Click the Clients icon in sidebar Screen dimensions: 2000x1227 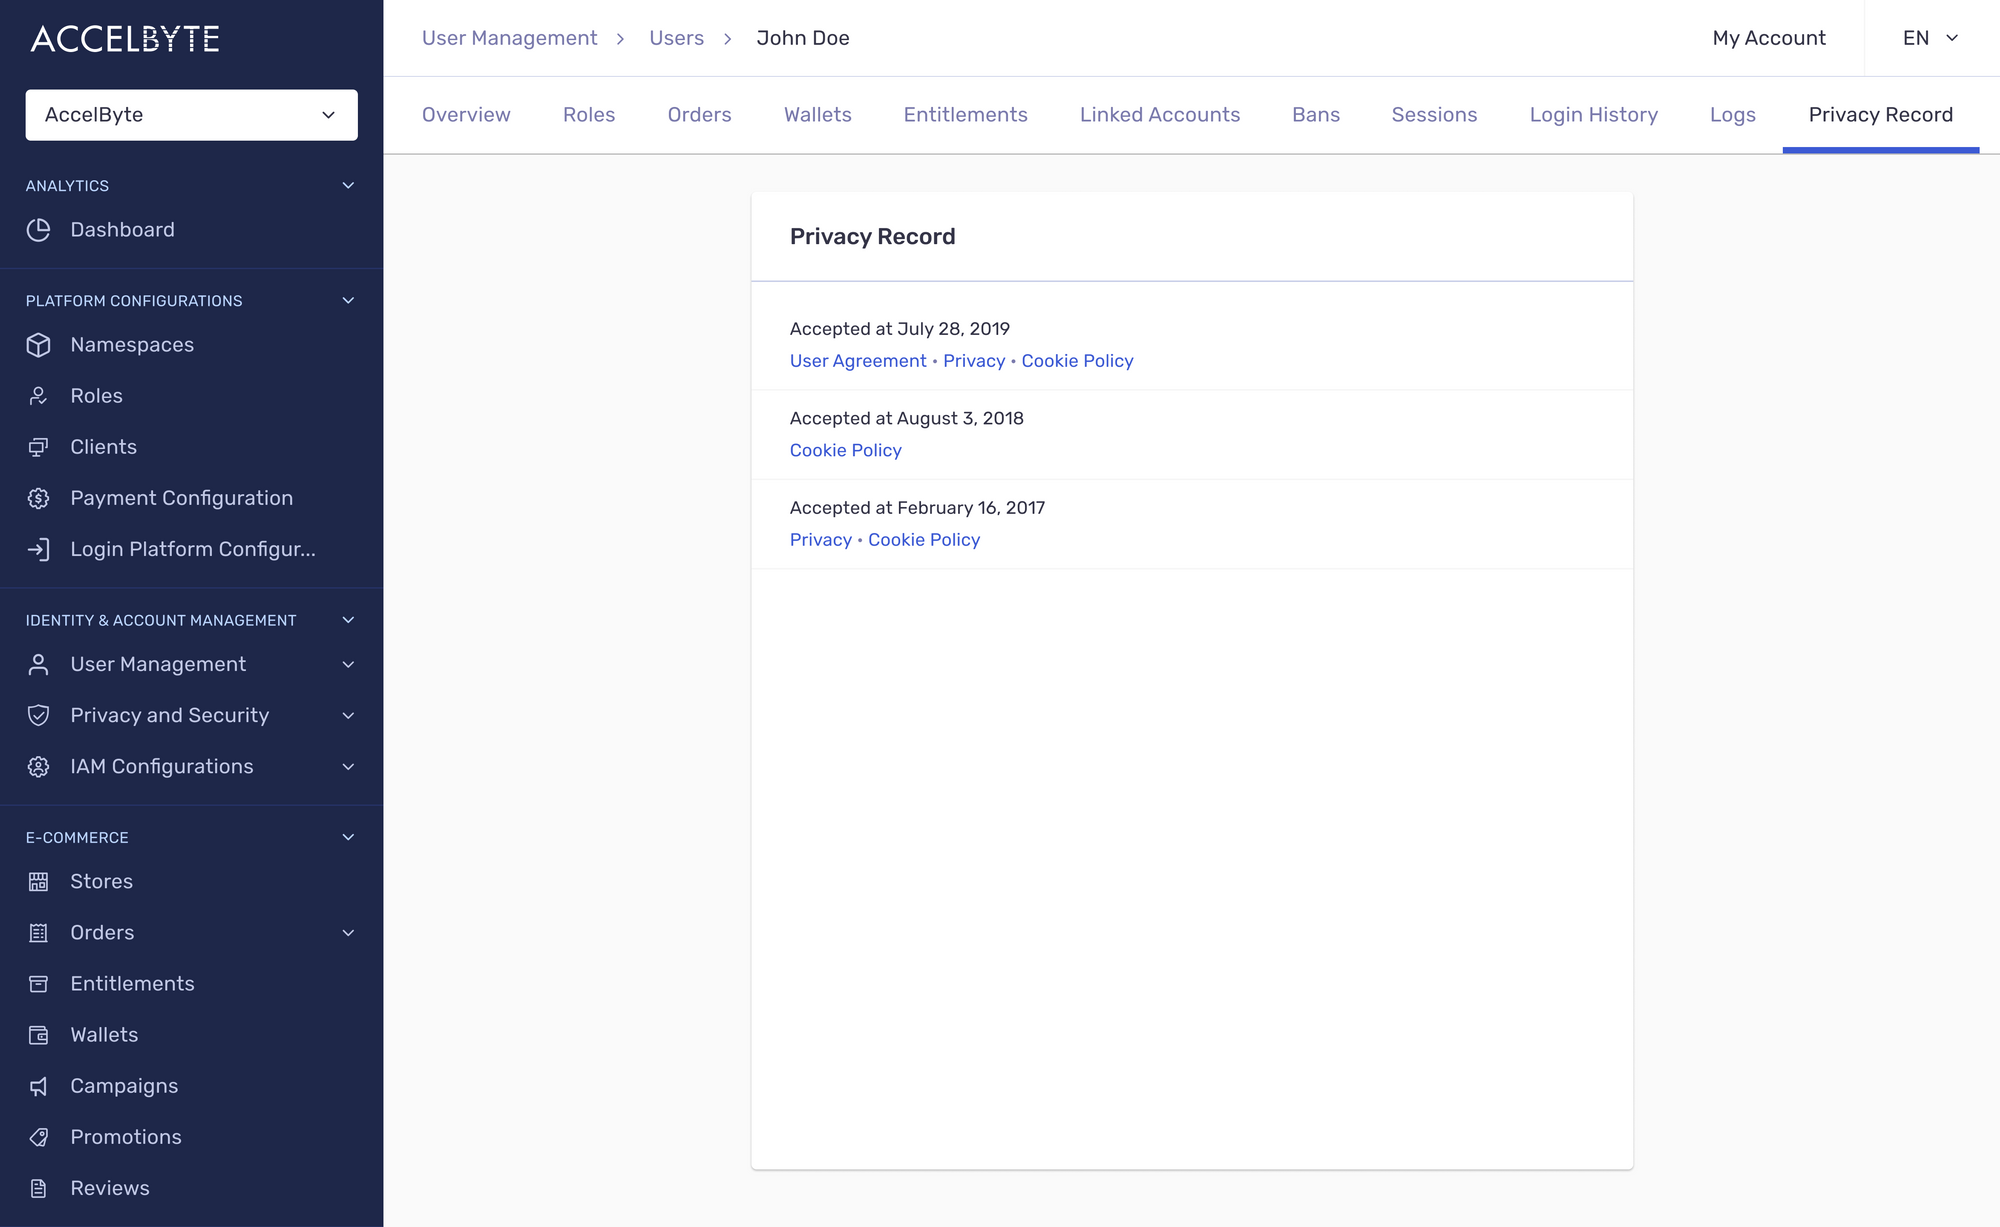tap(39, 446)
